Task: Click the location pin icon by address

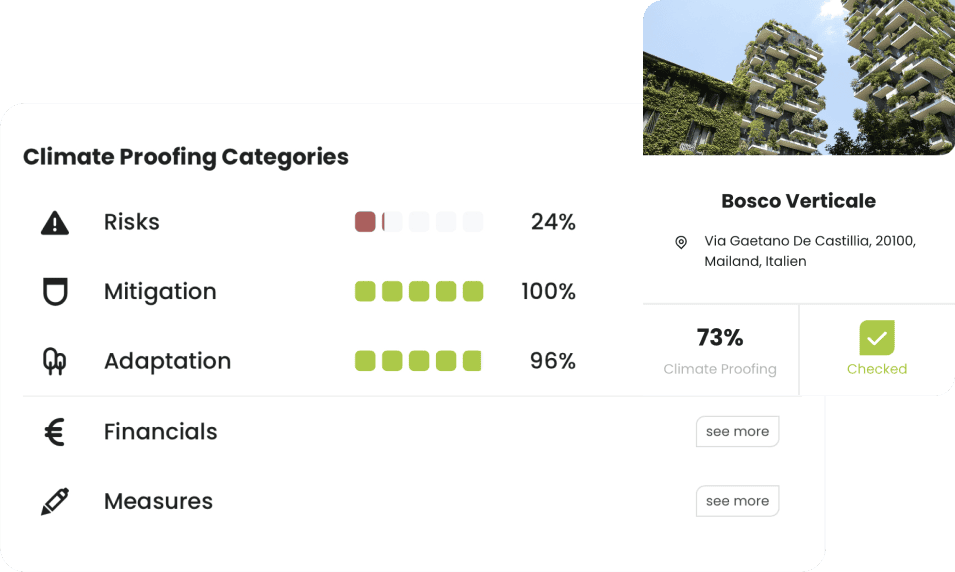Action: (x=681, y=242)
